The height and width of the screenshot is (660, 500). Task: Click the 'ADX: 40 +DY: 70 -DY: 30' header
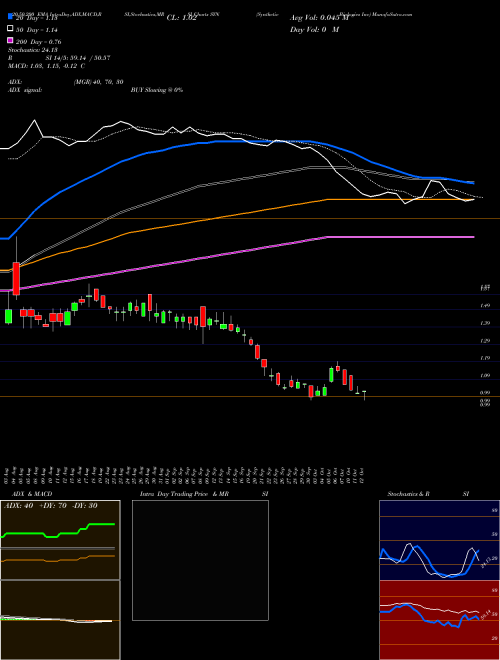[x=51, y=506]
